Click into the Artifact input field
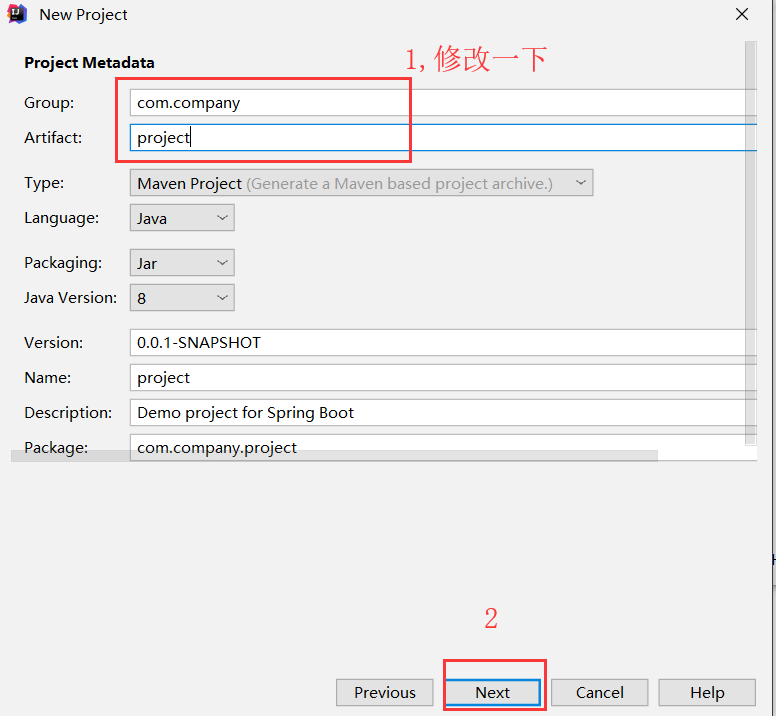The width and height of the screenshot is (776, 716). pyautogui.click(x=443, y=138)
